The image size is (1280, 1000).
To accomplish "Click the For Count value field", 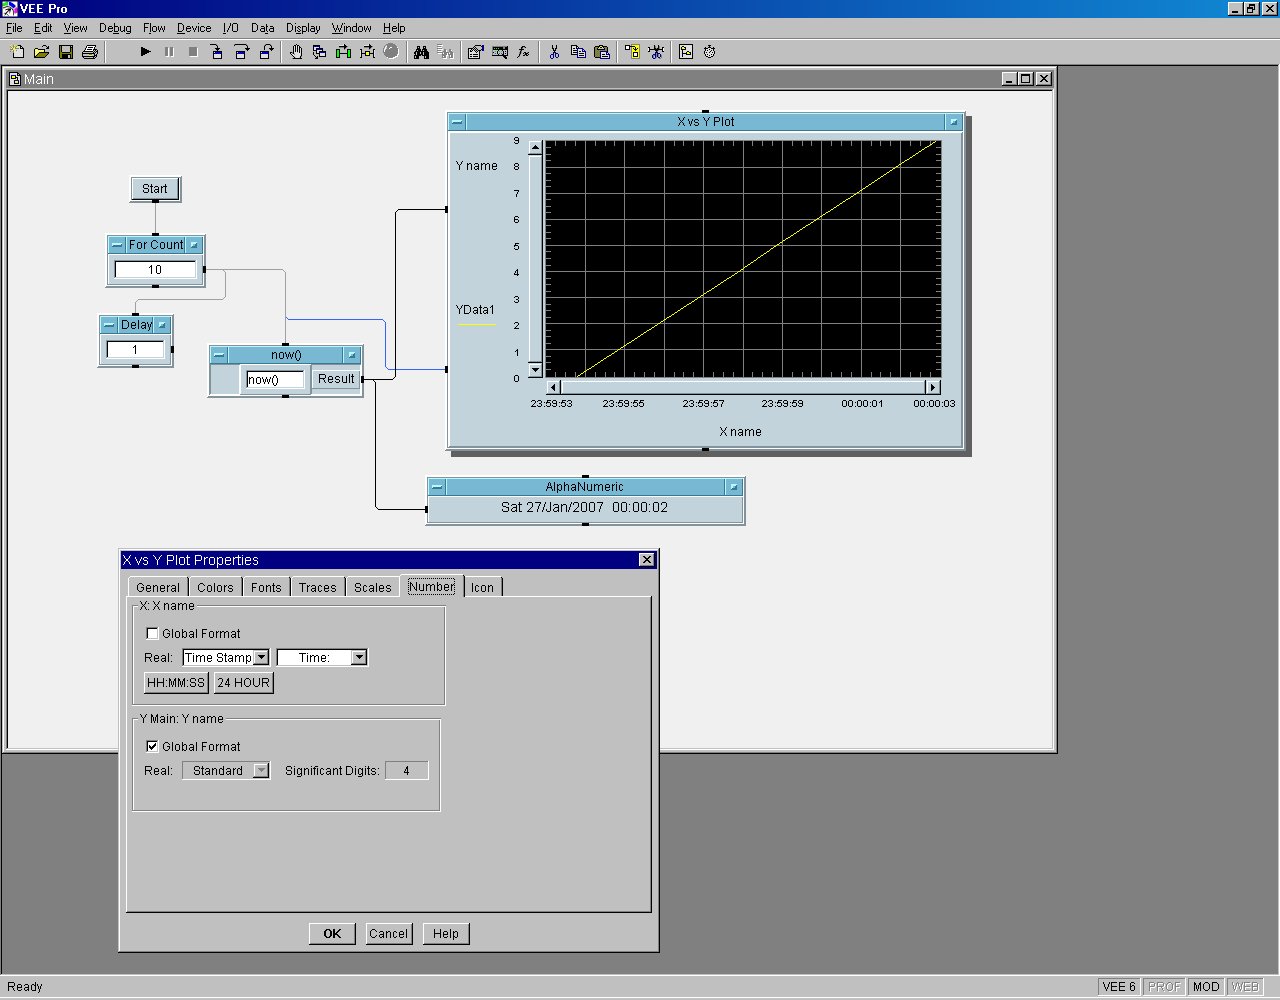I will [155, 270].
